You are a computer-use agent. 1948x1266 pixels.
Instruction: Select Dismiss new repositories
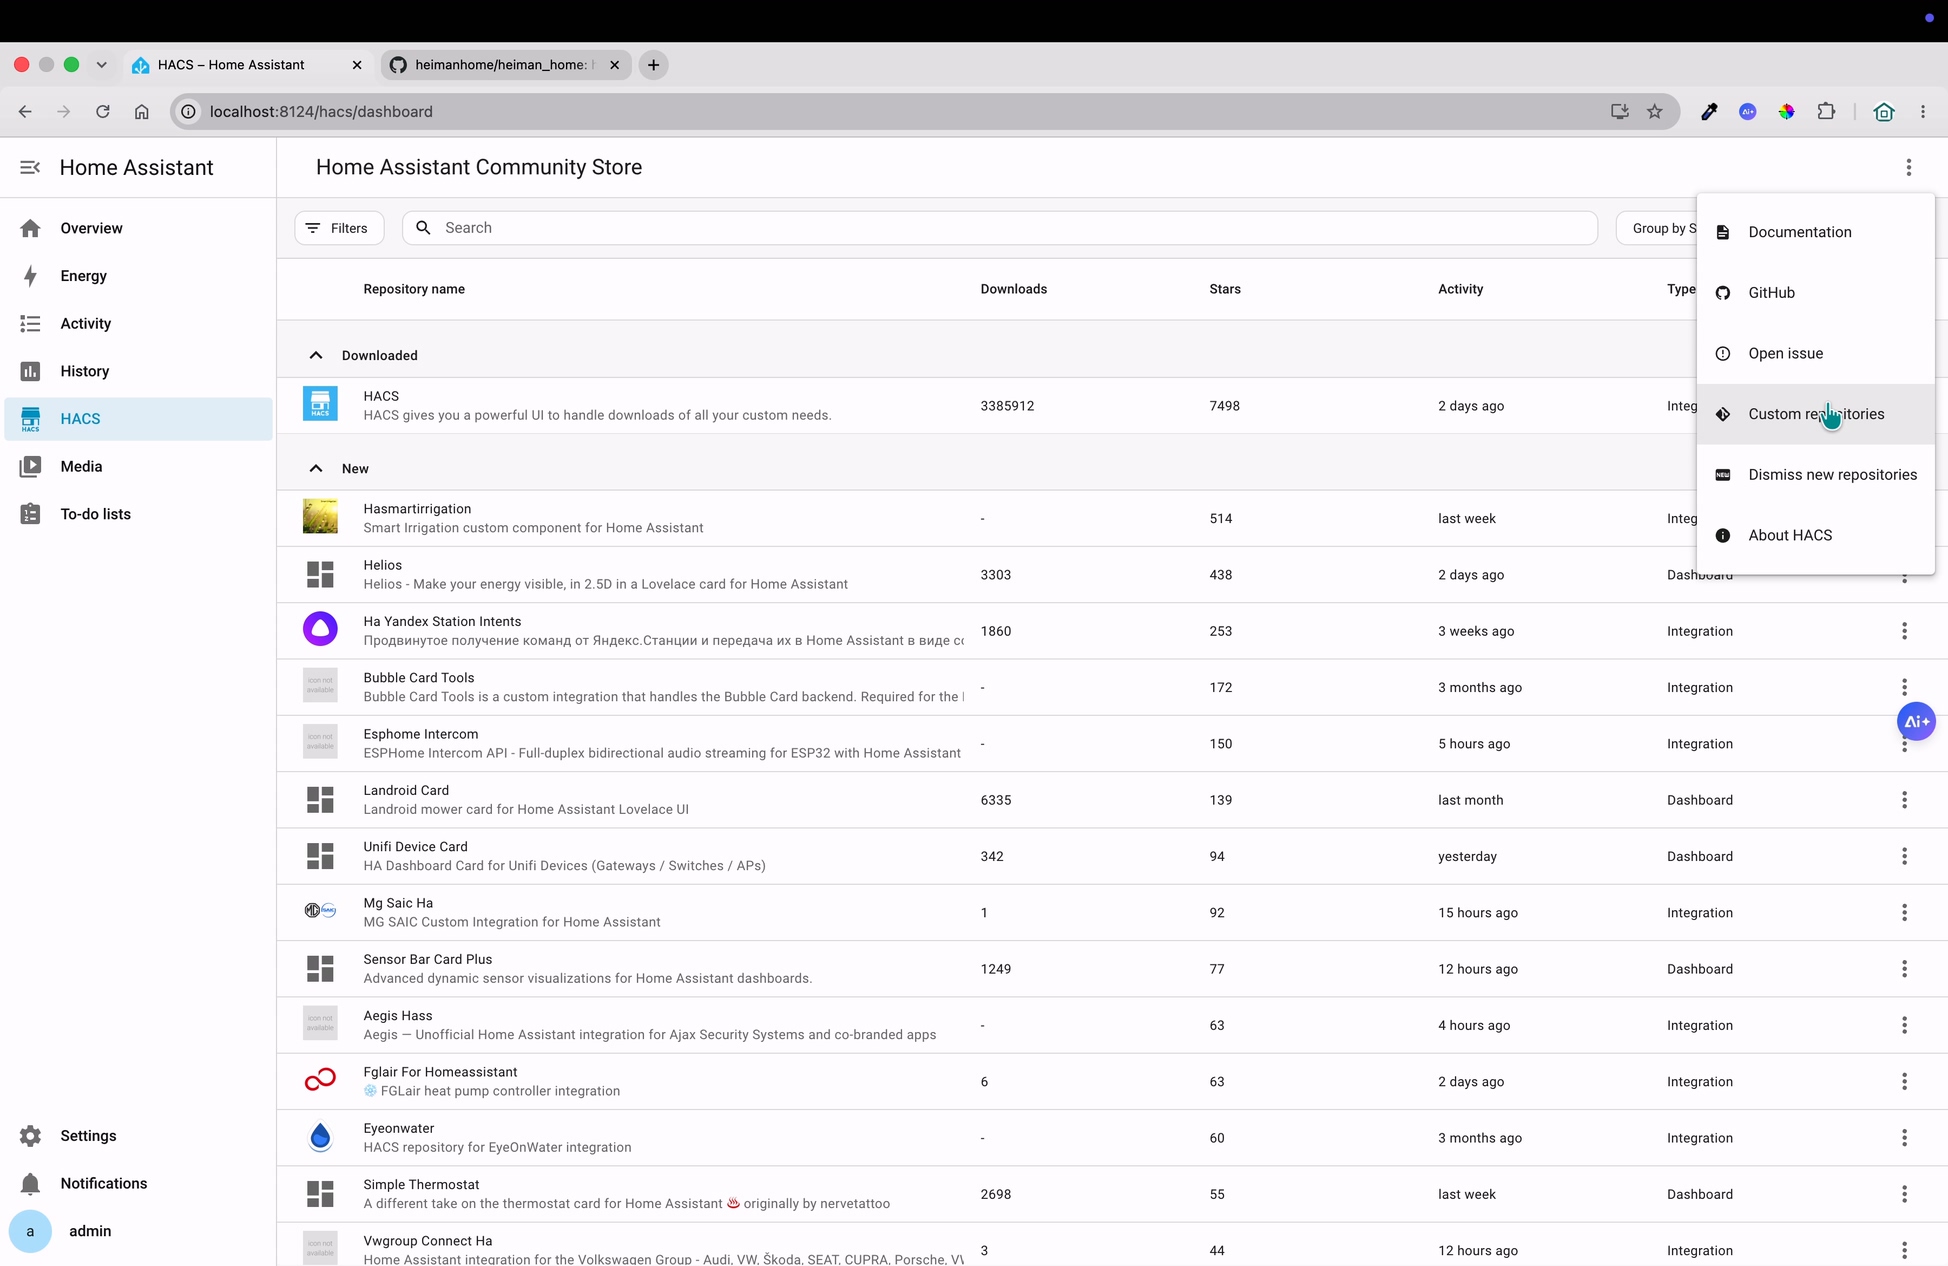[1816, 475]
